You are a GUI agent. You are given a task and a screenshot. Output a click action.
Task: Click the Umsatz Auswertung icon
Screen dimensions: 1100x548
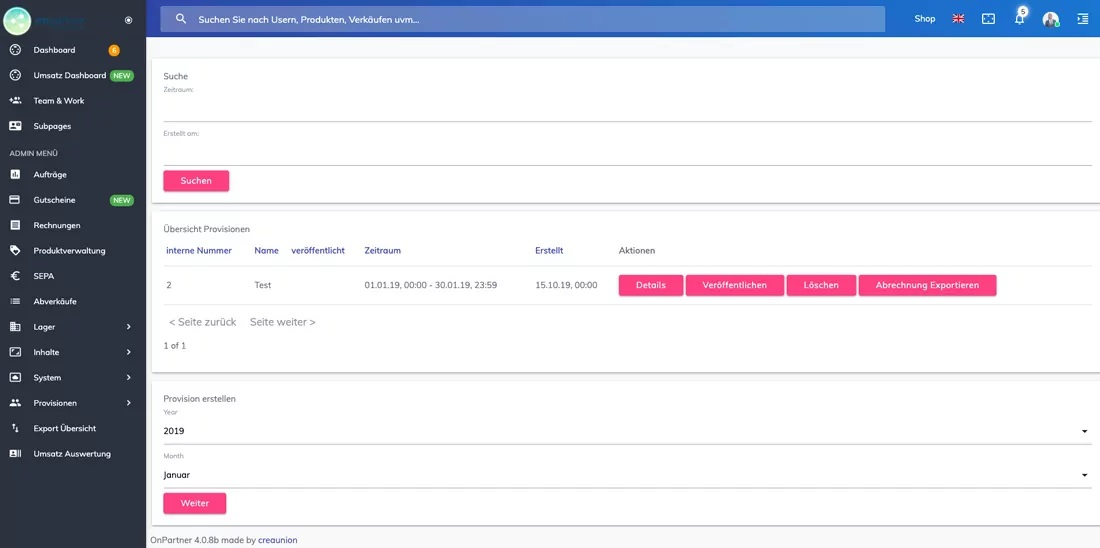click(x=15, y=454)
